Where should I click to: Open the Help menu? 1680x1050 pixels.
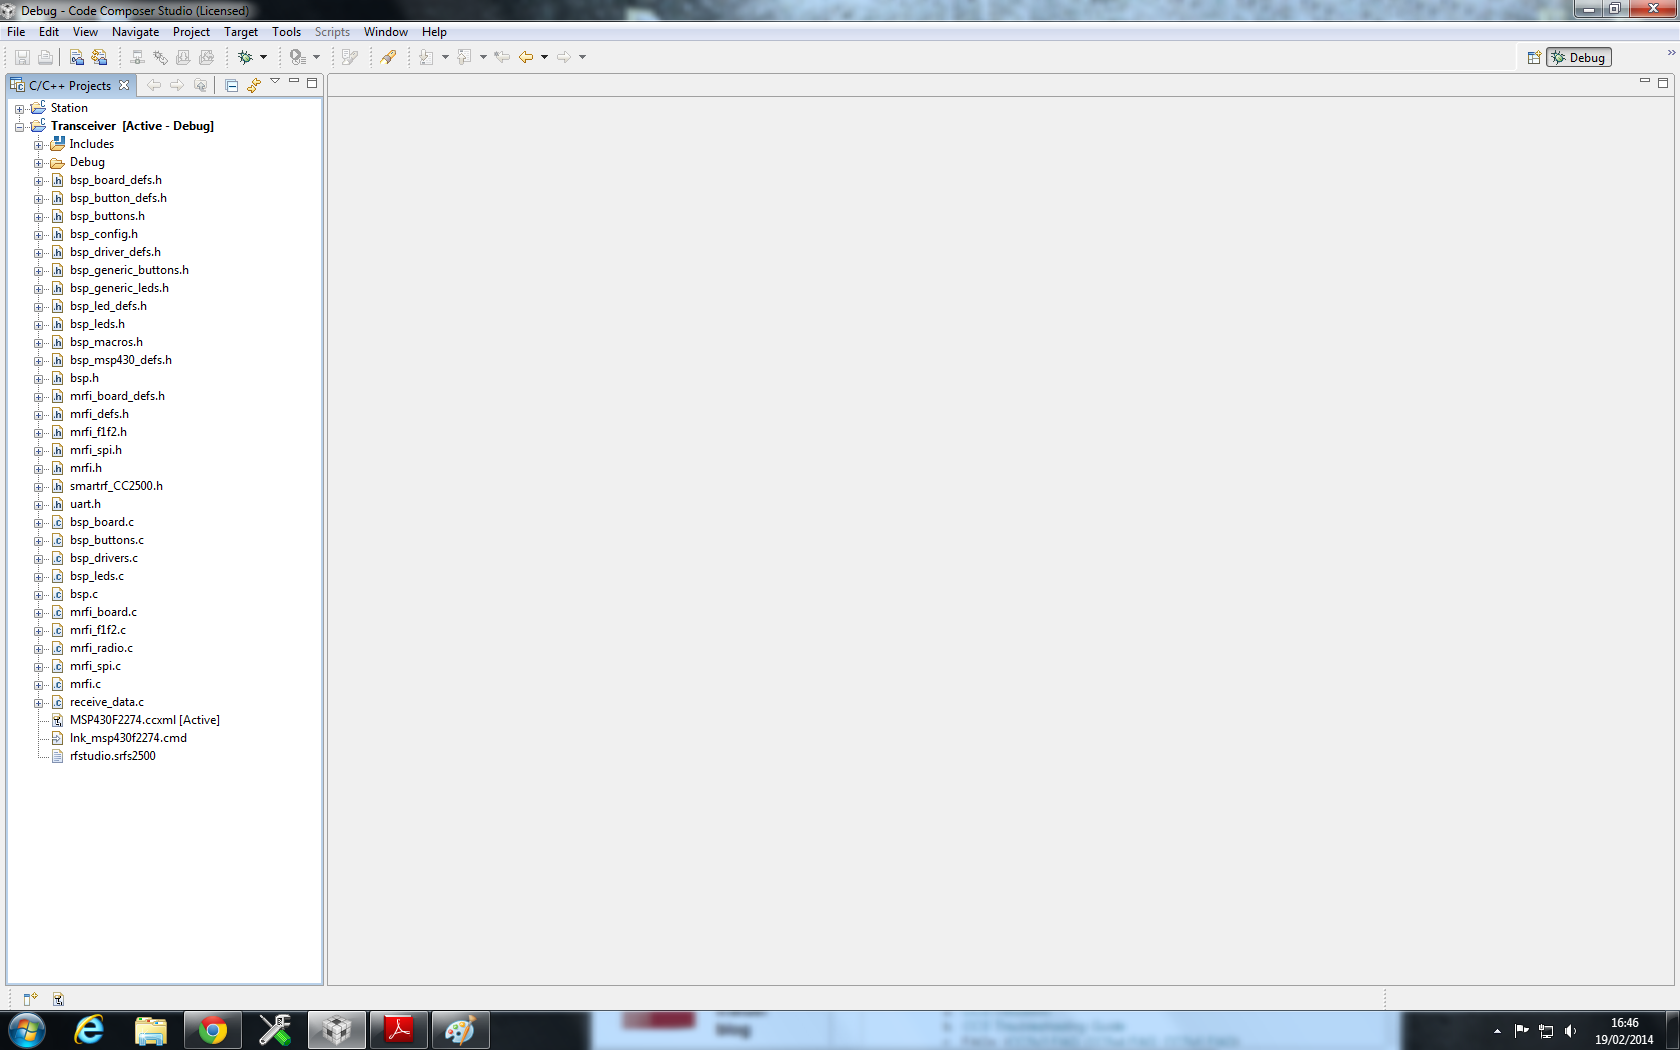434,32
